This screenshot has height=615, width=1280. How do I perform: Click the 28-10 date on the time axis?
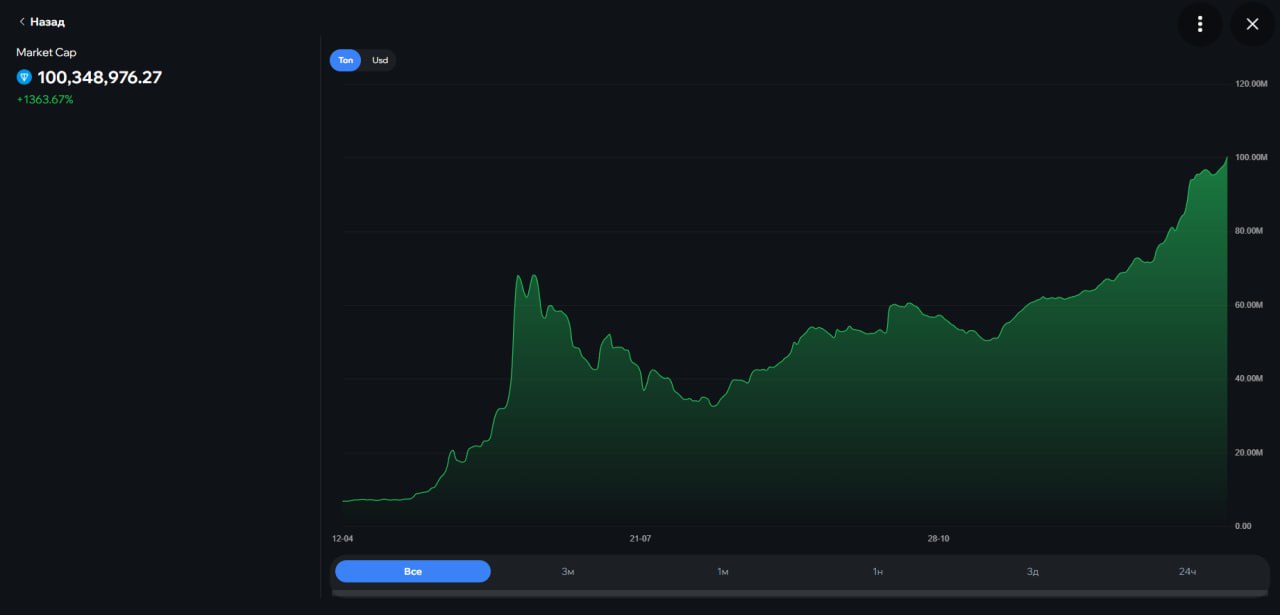pos(938,538)
